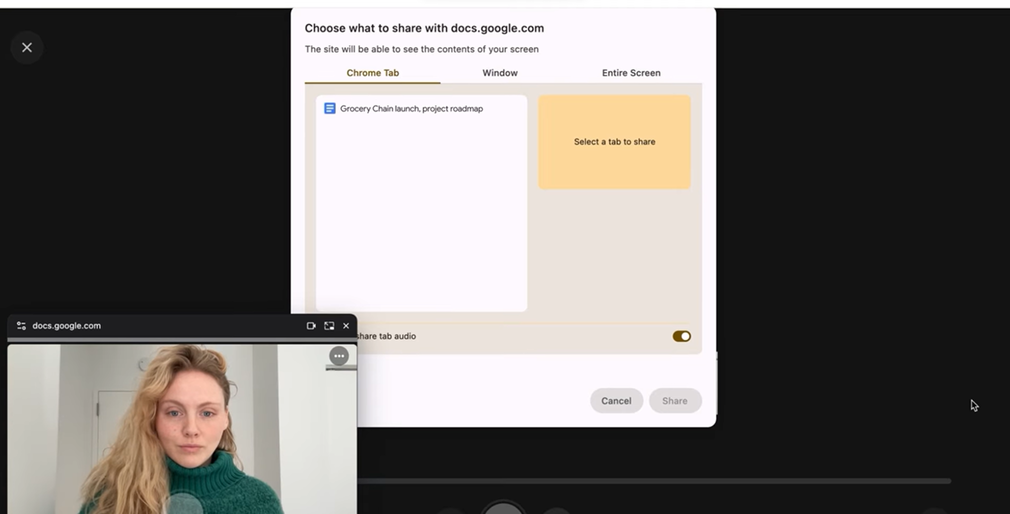Select the Grocery Chain launch, project roadmap tab
The image size is (1010, 514).
pos(411,108)
